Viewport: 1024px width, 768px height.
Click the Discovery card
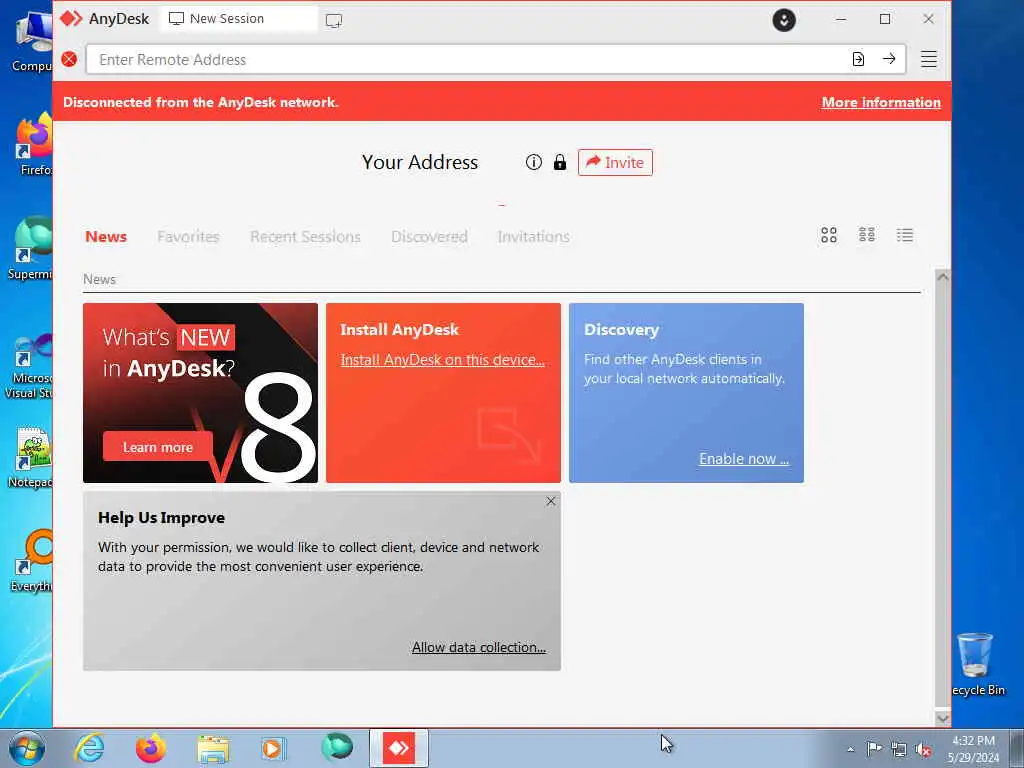click(686, 392)
